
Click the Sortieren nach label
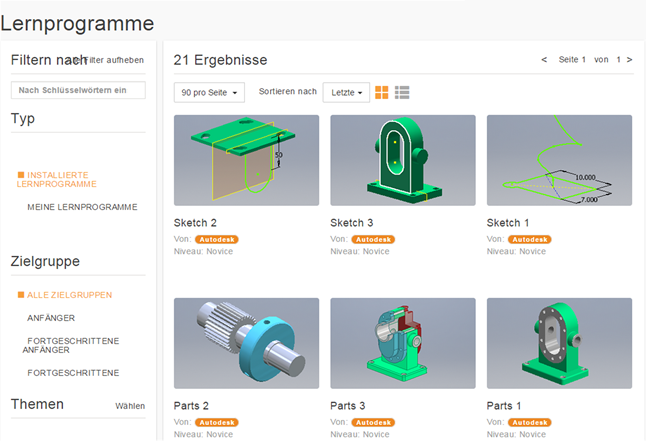[x=288, y=91]
